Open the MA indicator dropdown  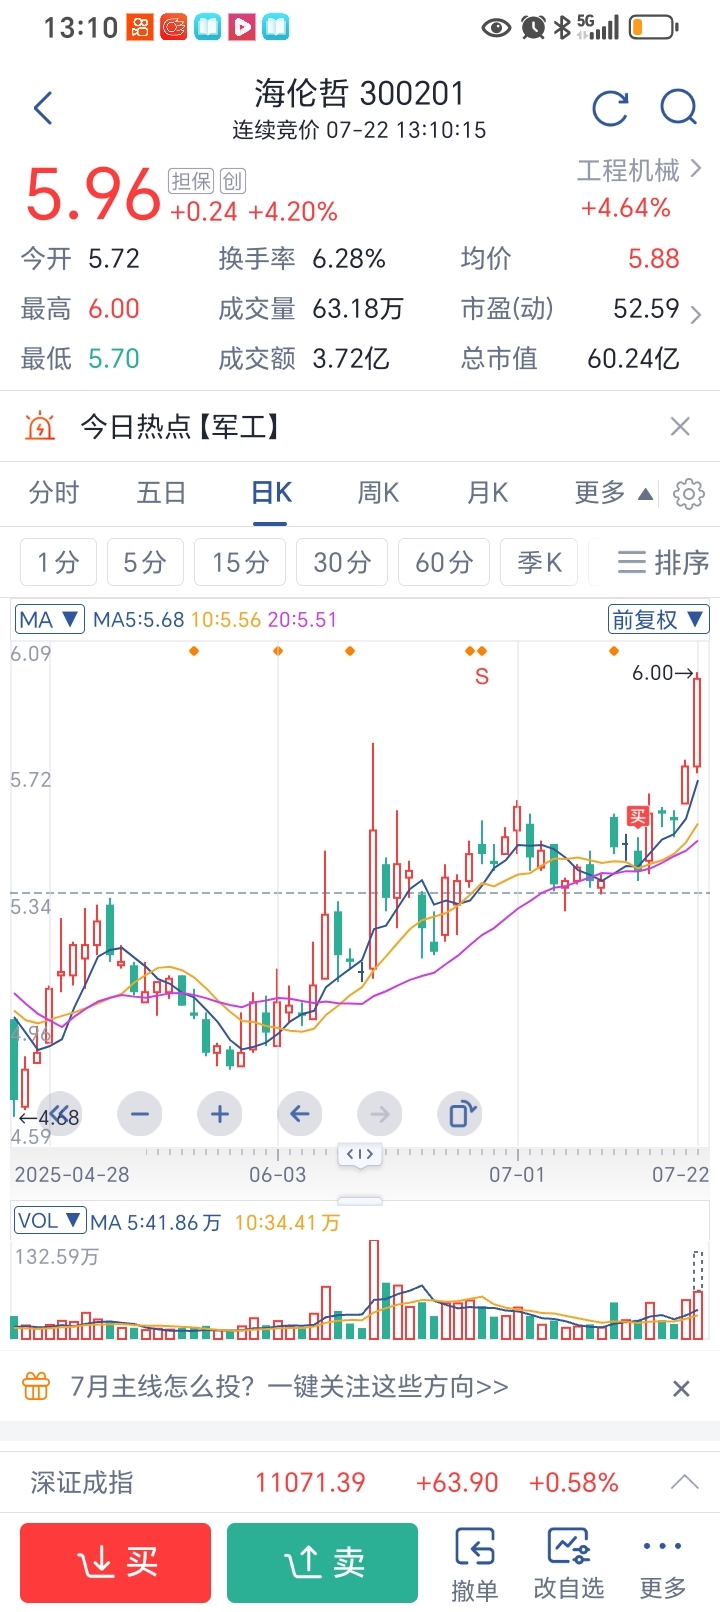point(50,619)
